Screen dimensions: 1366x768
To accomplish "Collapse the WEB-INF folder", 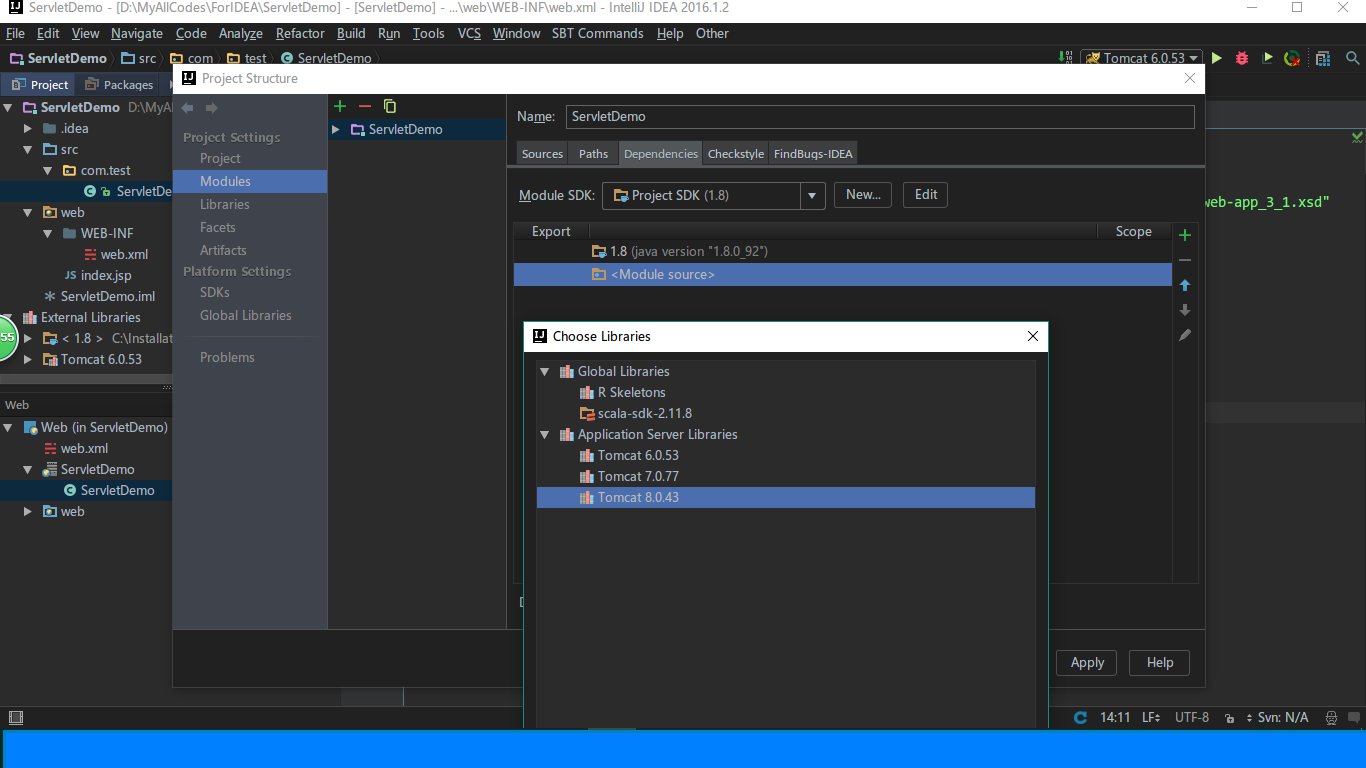I will (x=48, y=233).
